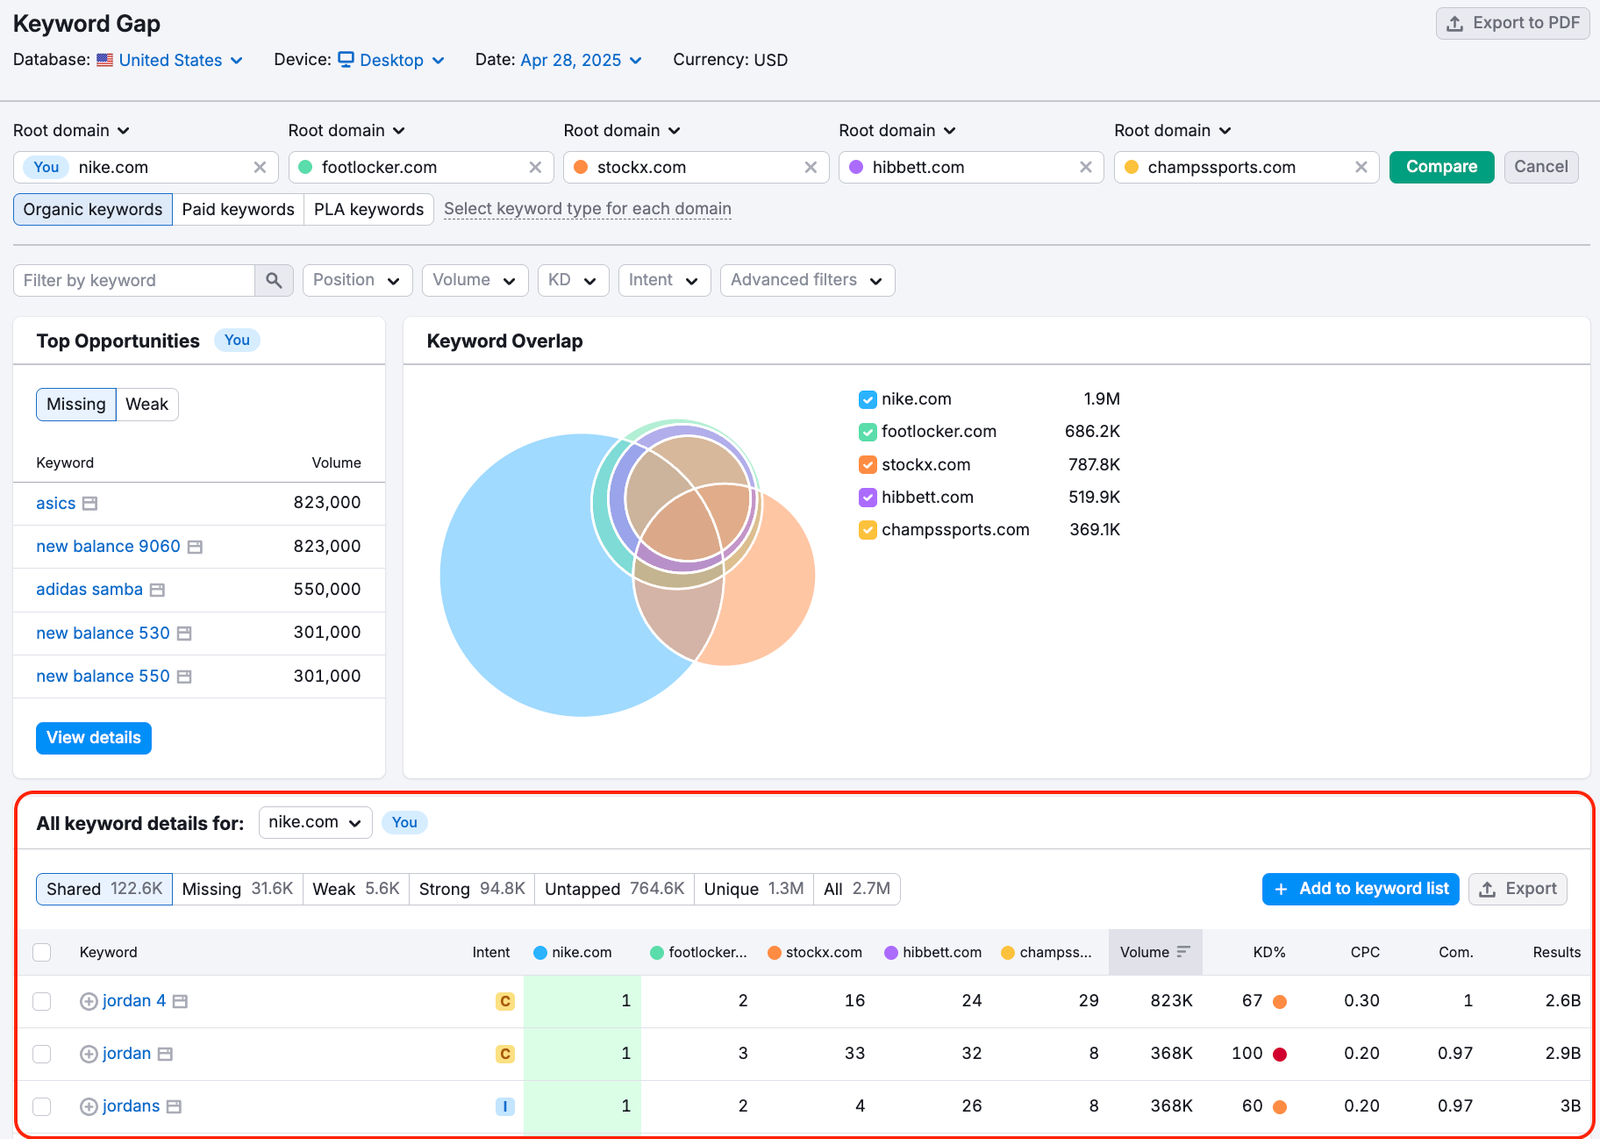Expand the jordan 4 keyword row
This screenshot has width=1600, height=1139.
click(x=88, y=1000)
